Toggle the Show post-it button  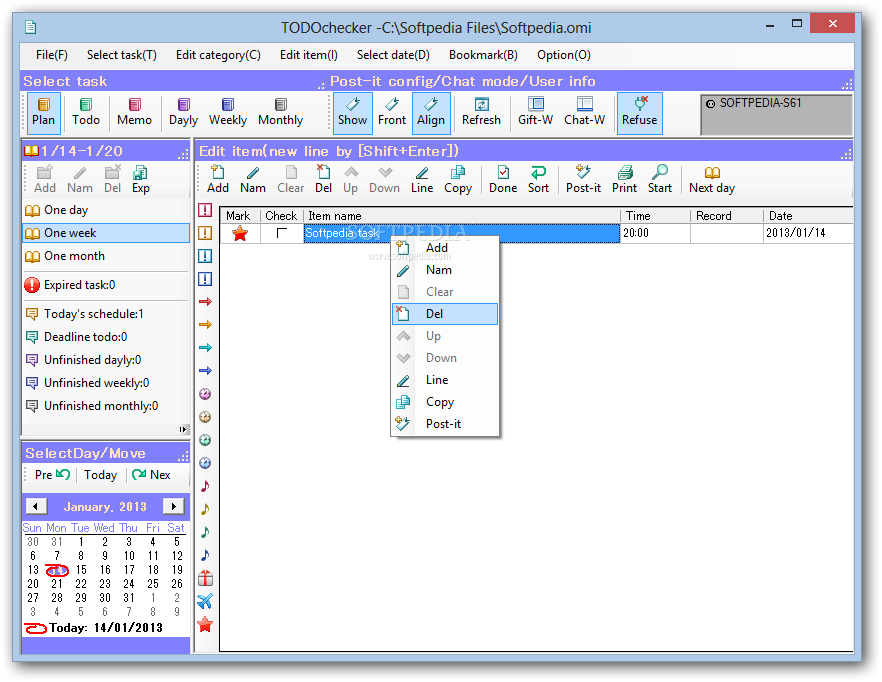[352, 113]
